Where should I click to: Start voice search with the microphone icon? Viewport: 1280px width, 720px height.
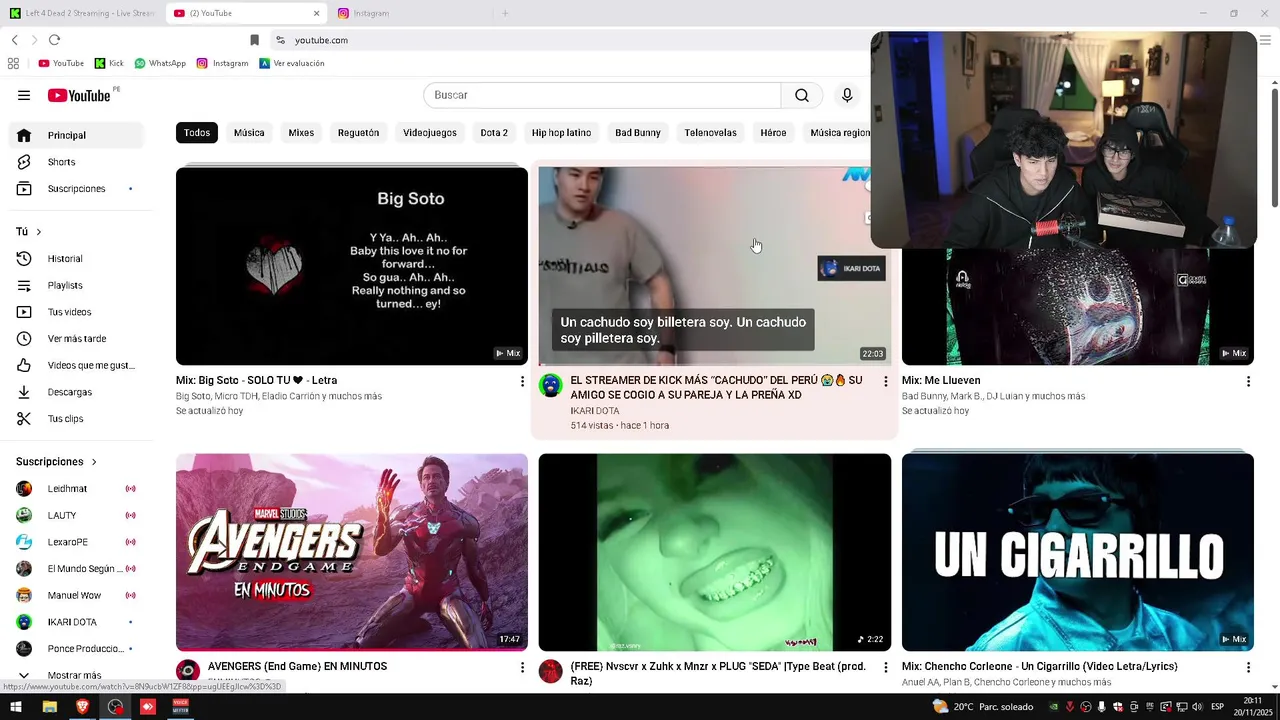click(x=847, y=95)
